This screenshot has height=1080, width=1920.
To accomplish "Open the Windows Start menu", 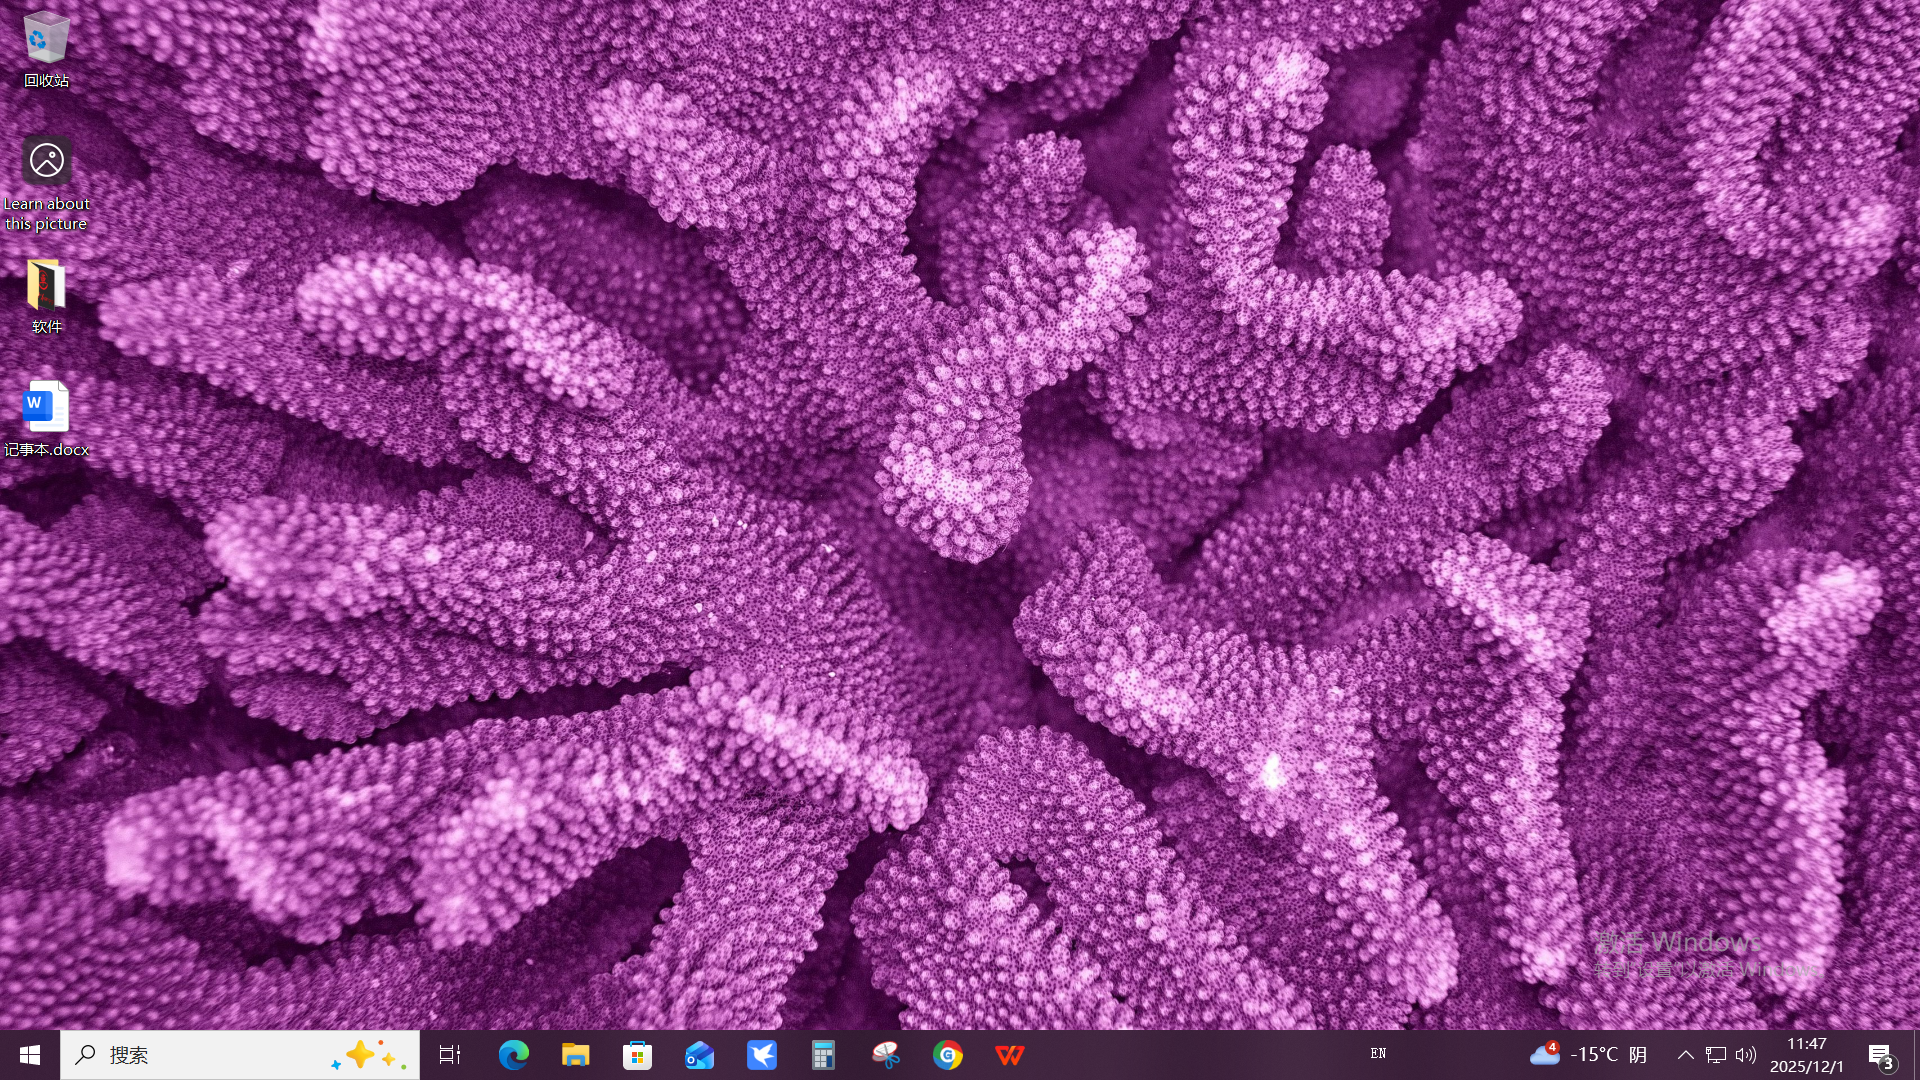I will (30, 1055).
